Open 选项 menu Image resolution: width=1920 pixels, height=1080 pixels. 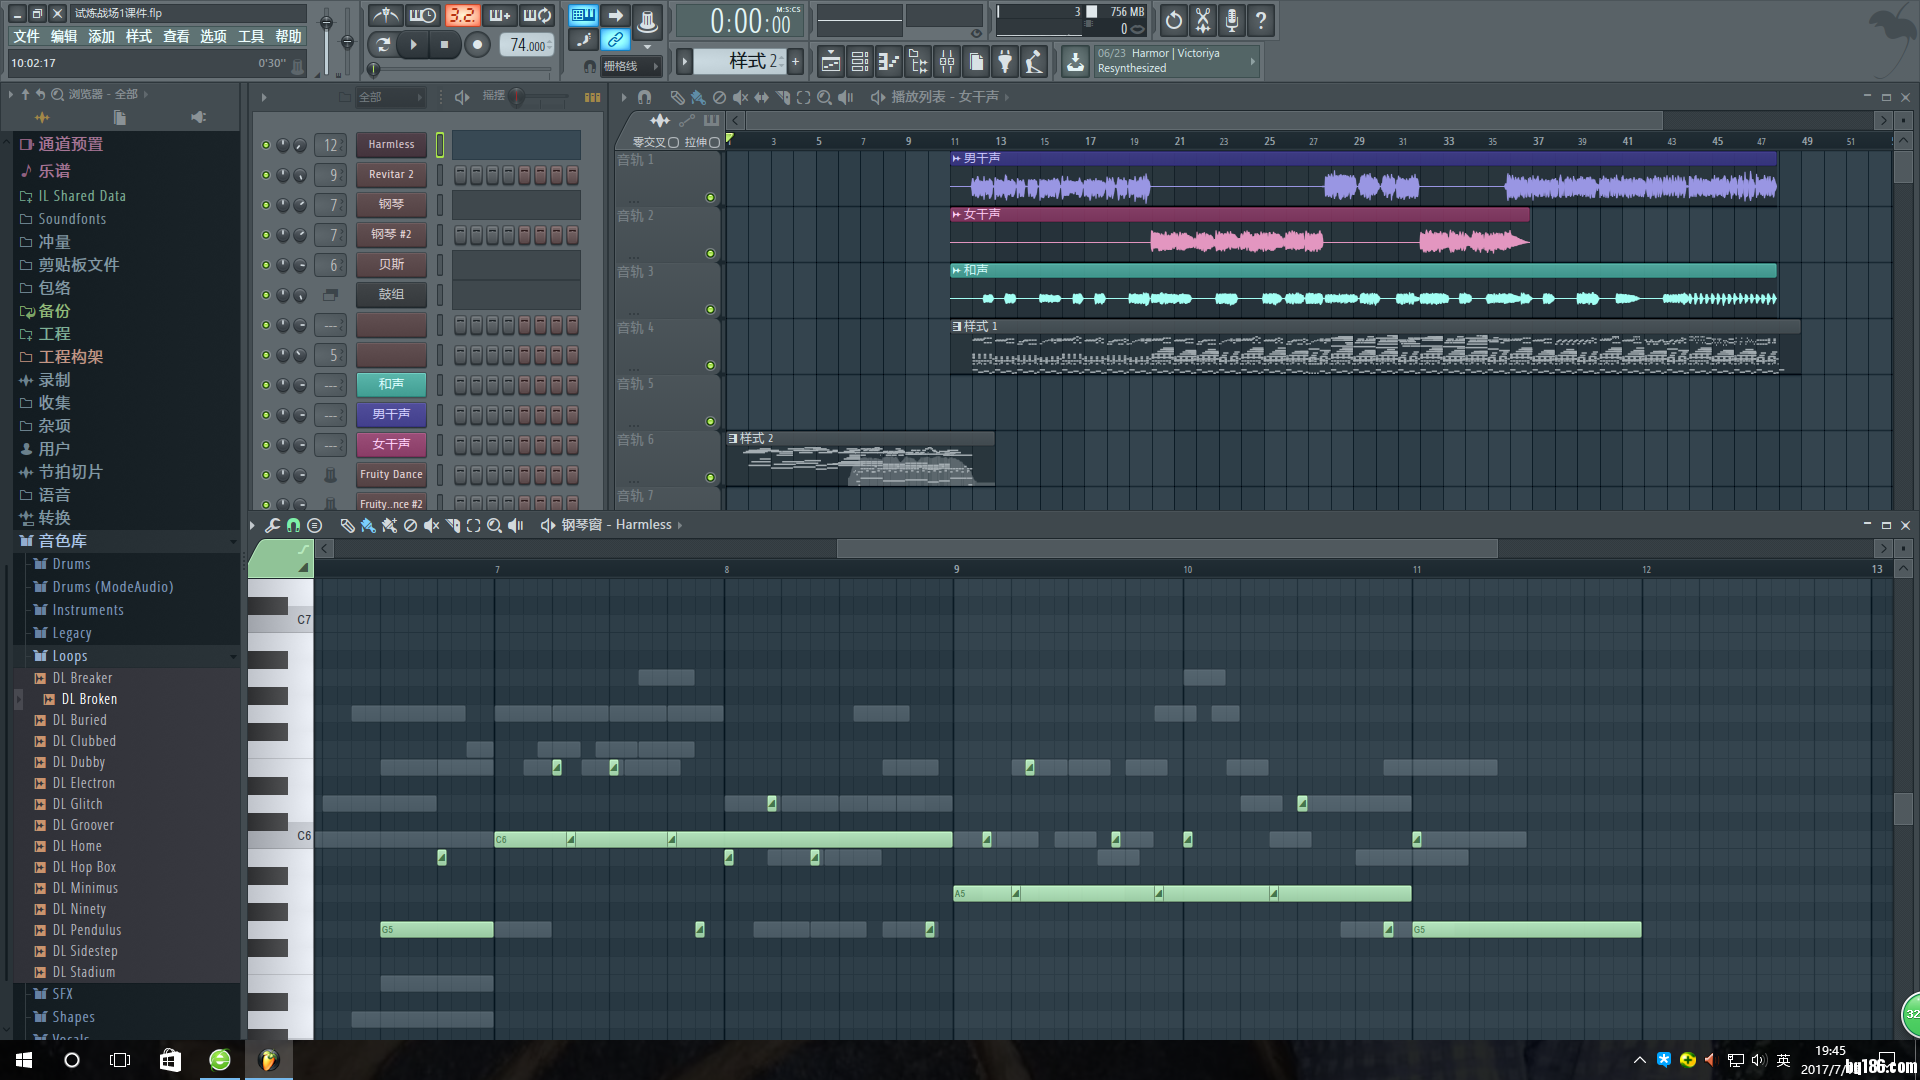click(213, 37)
